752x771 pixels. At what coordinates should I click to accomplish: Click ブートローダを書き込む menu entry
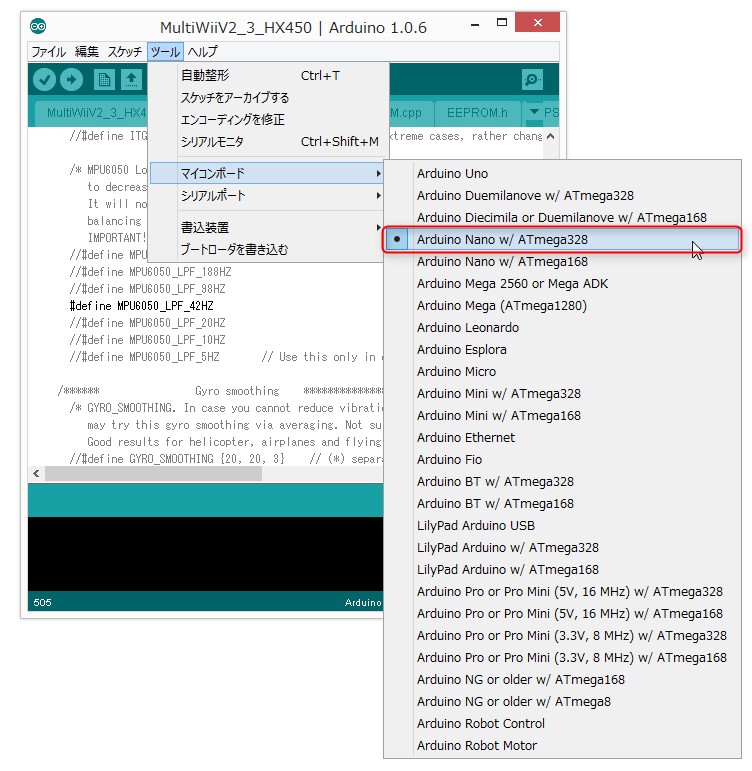(x=234, y=250)
